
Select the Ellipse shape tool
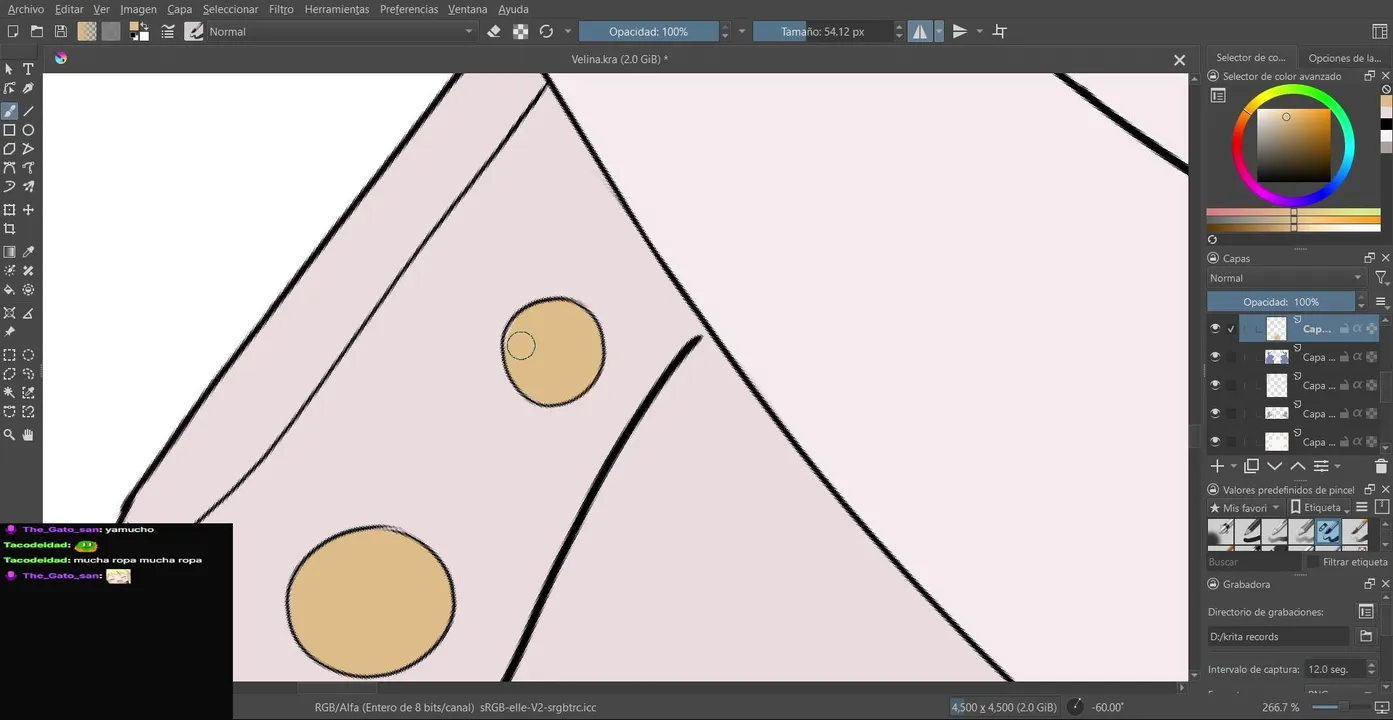tap(28, 130)
